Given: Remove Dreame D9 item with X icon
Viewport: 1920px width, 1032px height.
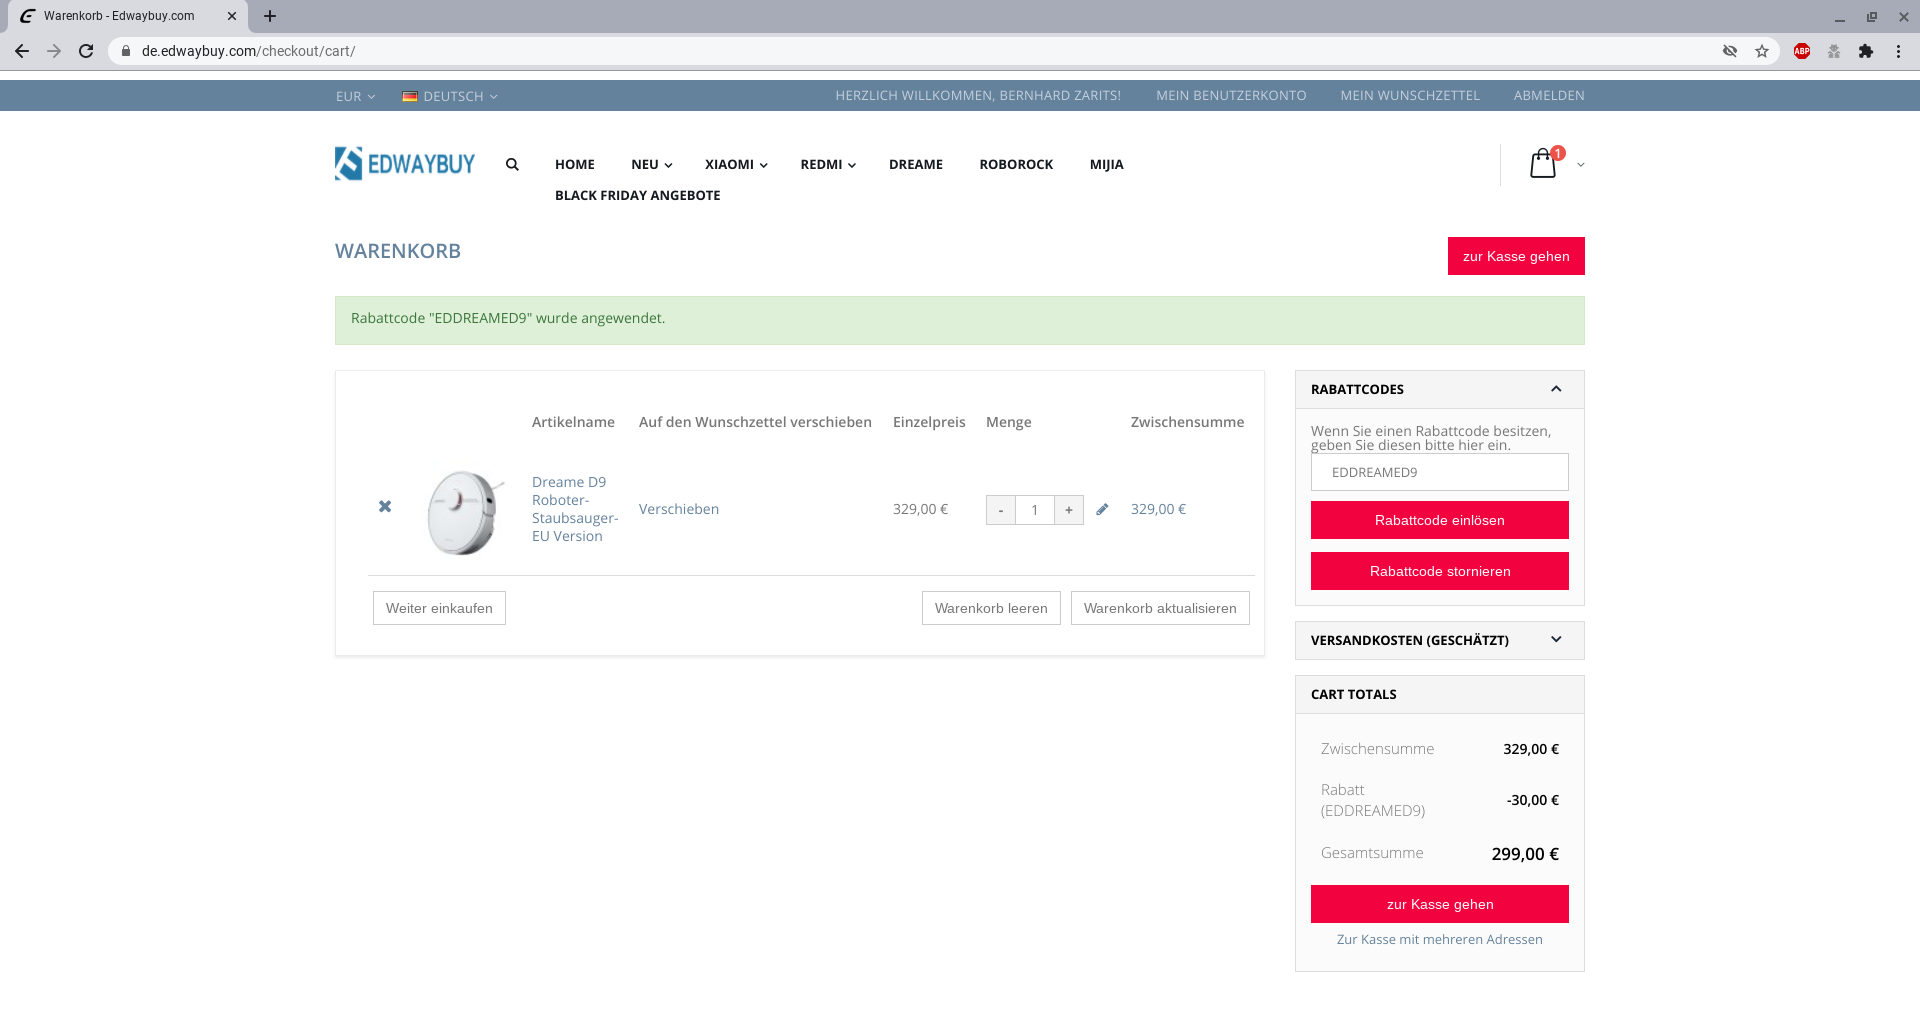Looking at the screenshot, I should [385, 507].
